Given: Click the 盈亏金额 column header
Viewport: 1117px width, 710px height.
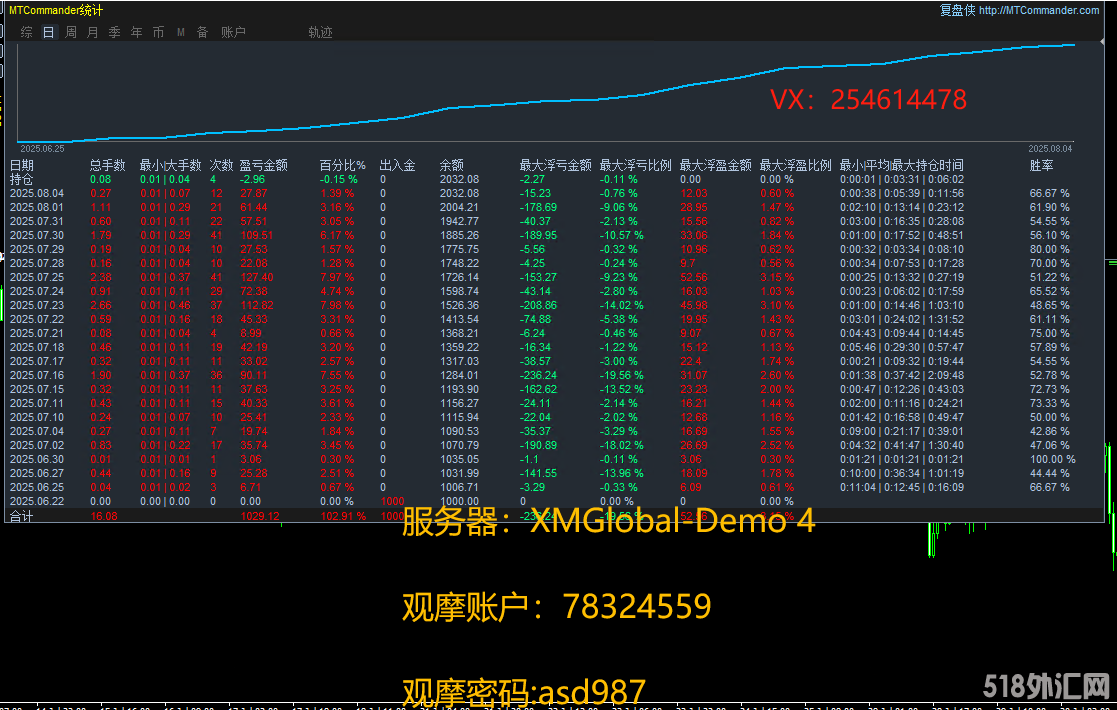Looking at the screenshot, I should [x=263, y=165].
